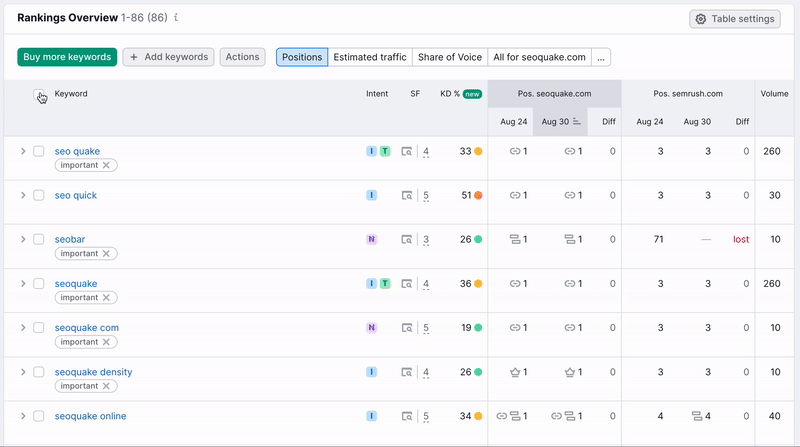Click Informational intent badge for seo quick
Screen dimensions: 800x447
click(x=371, y=195)
